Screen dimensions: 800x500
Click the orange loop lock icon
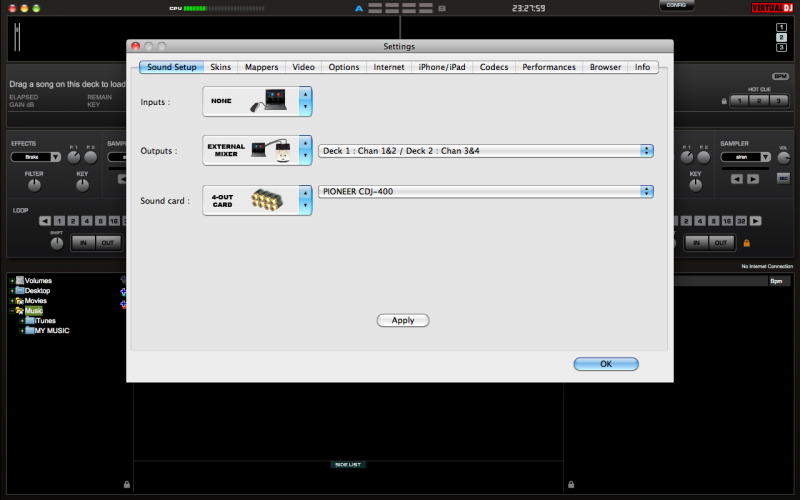point(746,243)
